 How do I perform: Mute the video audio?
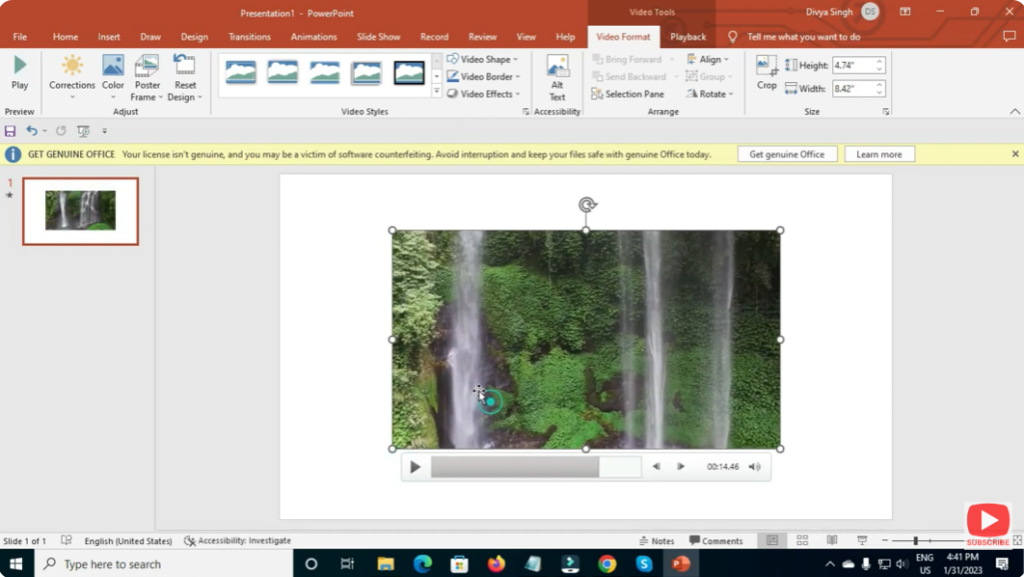pos(753,466)
